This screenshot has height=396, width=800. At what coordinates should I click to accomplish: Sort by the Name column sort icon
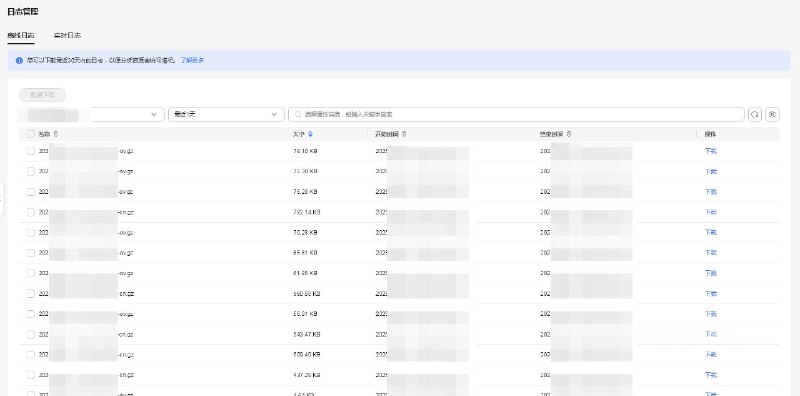click(x=56, y=134)
